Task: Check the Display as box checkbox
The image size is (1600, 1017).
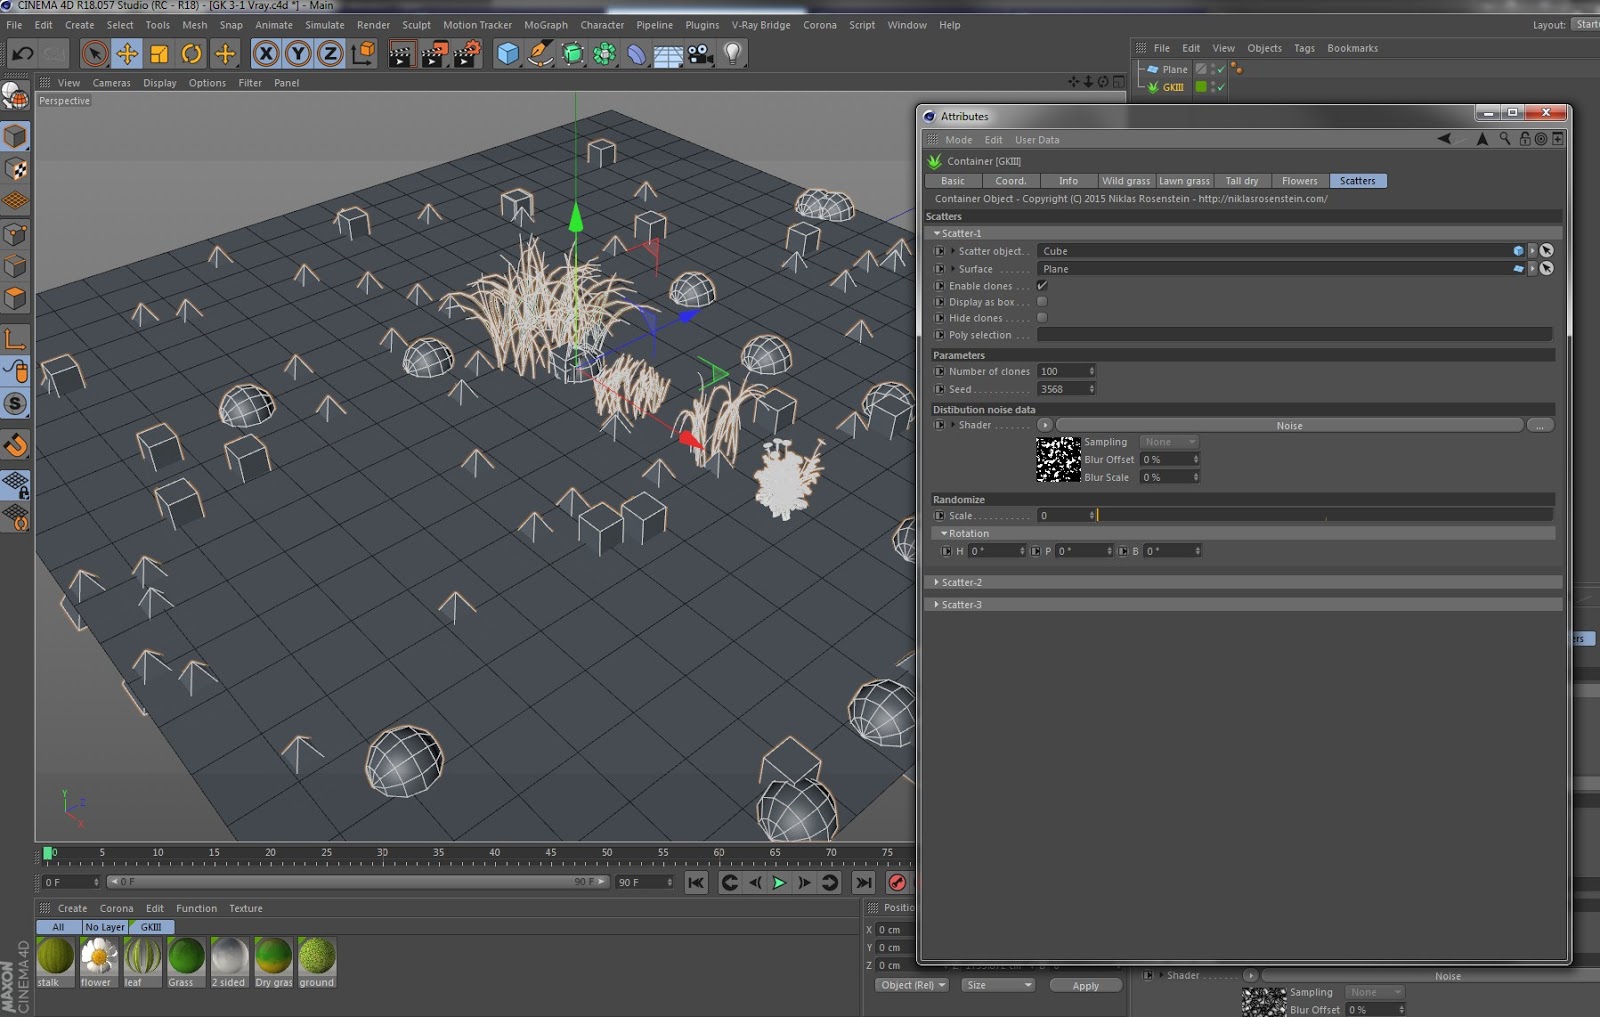Action: (x=1042, y=302)
